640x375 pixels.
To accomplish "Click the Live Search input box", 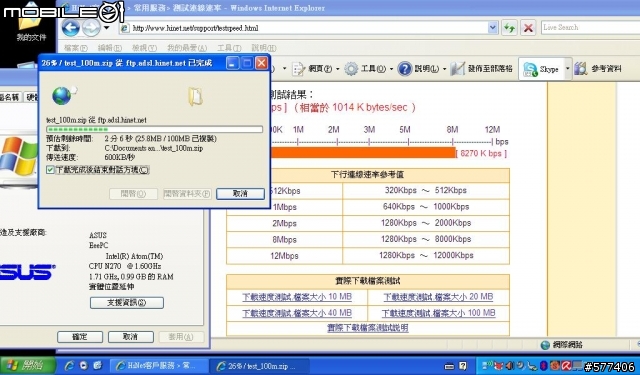I will point(591,28).
